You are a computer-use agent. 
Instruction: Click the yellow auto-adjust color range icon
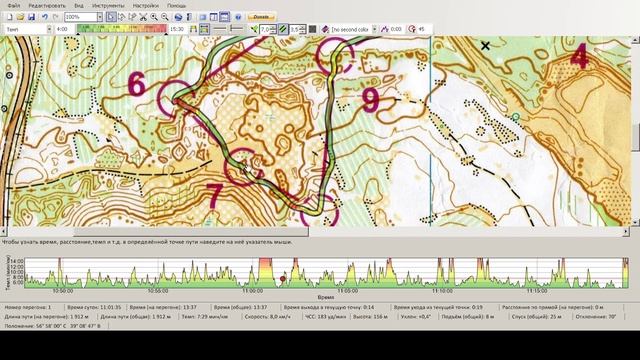pos(193,29)
